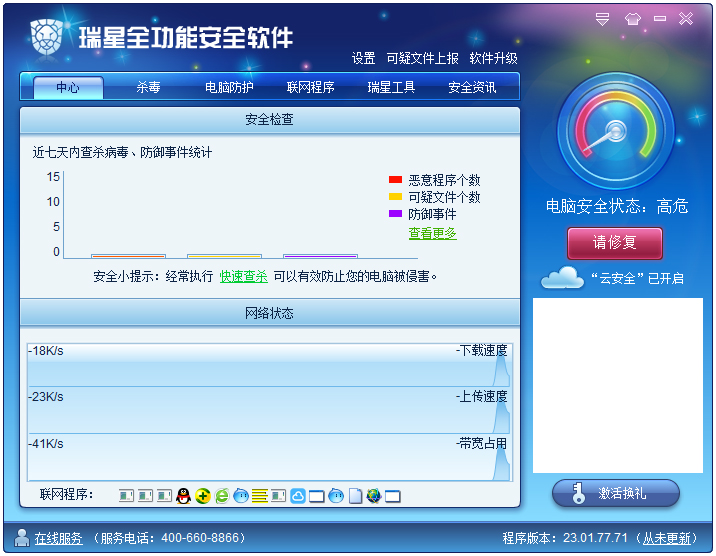Open the title bar dropdown menu arrow icon
The height and width of the screenshot is (556, 716).
[602, 19]
